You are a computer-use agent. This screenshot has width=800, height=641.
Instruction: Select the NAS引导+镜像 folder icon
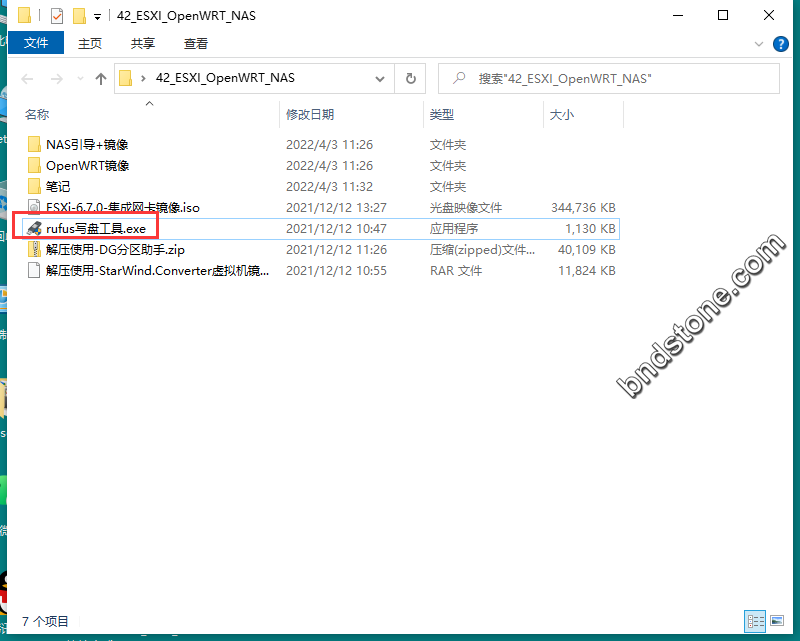click(34, 144)
